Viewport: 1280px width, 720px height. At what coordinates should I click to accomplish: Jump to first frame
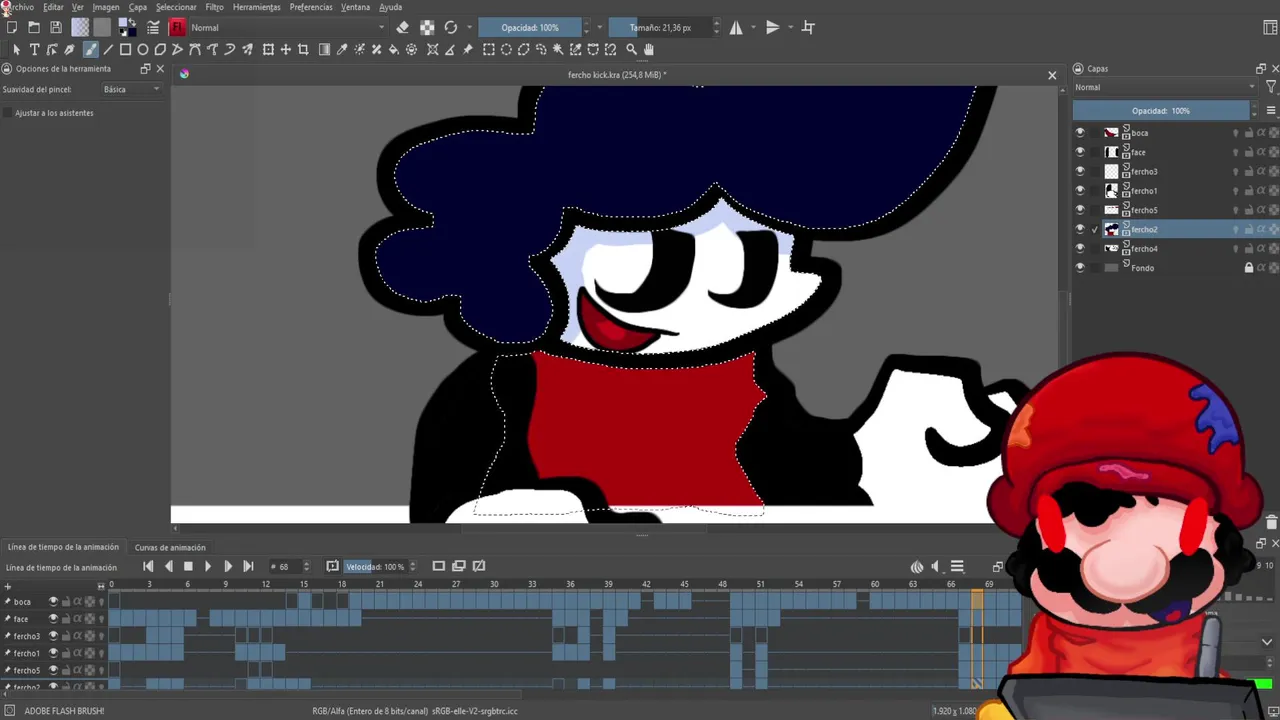point(148,567)
